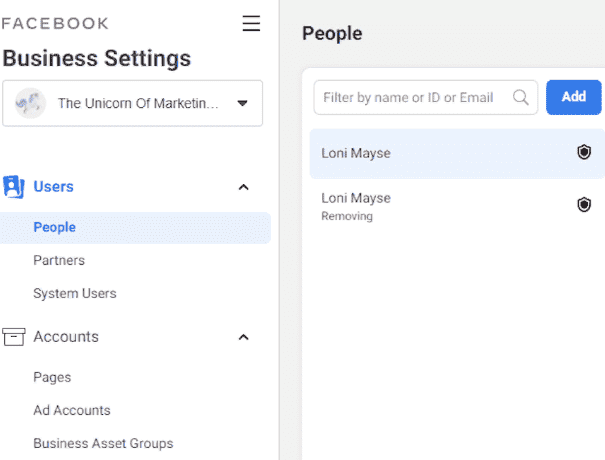Open the business account dropdown arrow
This screenshot has height=460, width=605.
[242, 103]
